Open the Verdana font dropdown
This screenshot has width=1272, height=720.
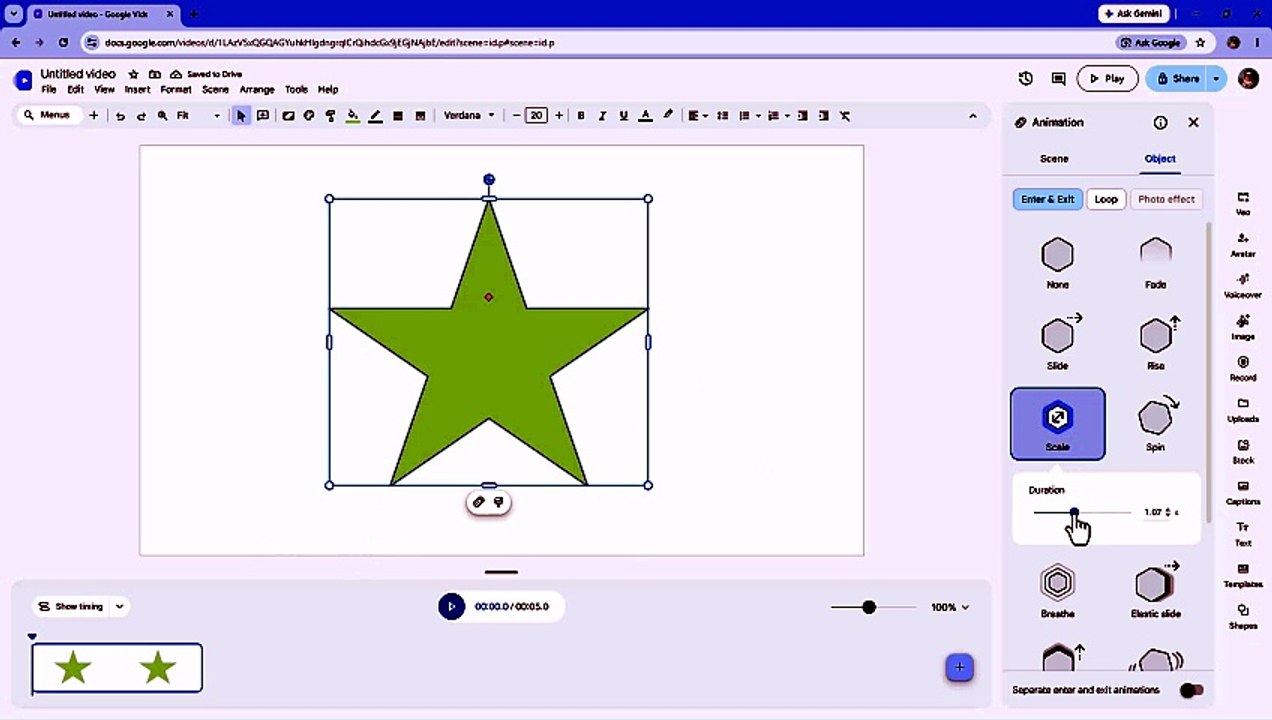tap(469, 116)
